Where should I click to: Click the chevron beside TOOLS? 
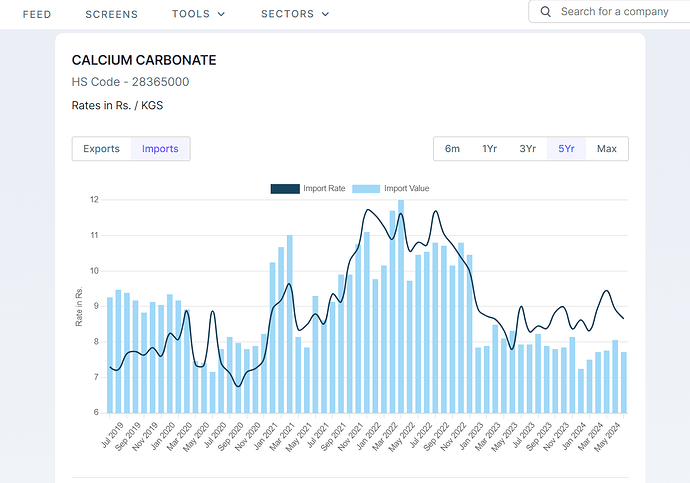click(221, 14)
